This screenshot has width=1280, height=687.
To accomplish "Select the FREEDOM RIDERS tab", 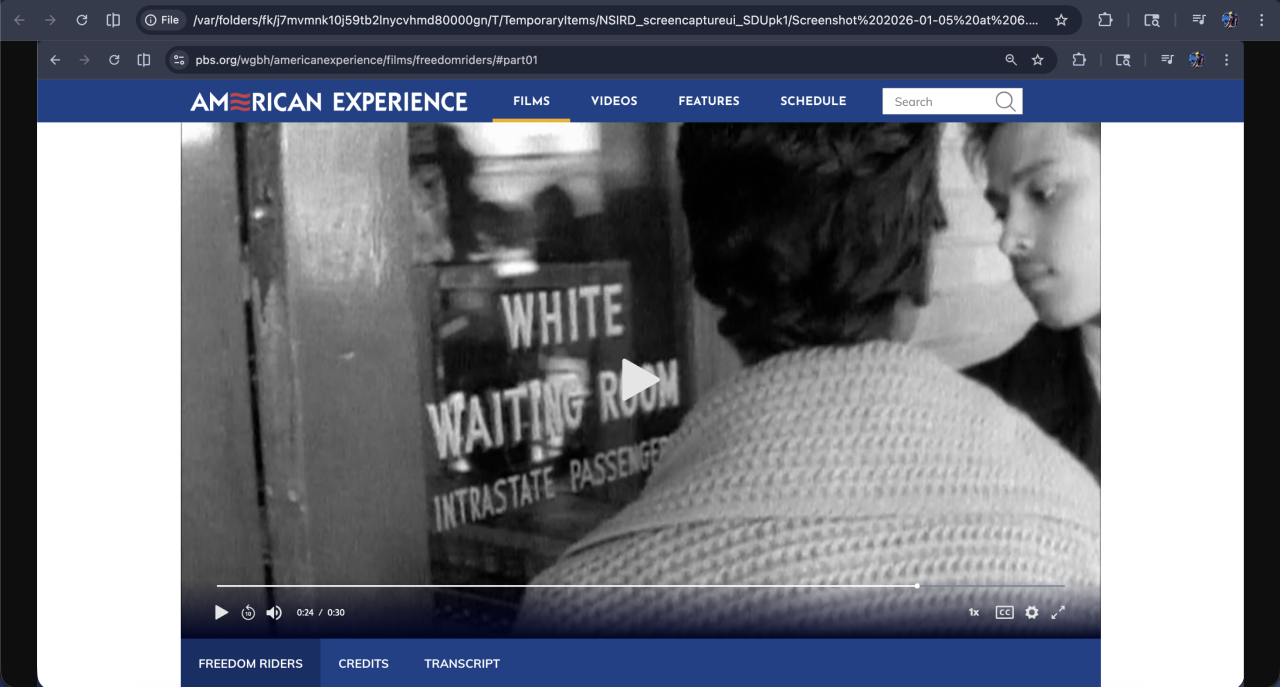I will [251, 663].
